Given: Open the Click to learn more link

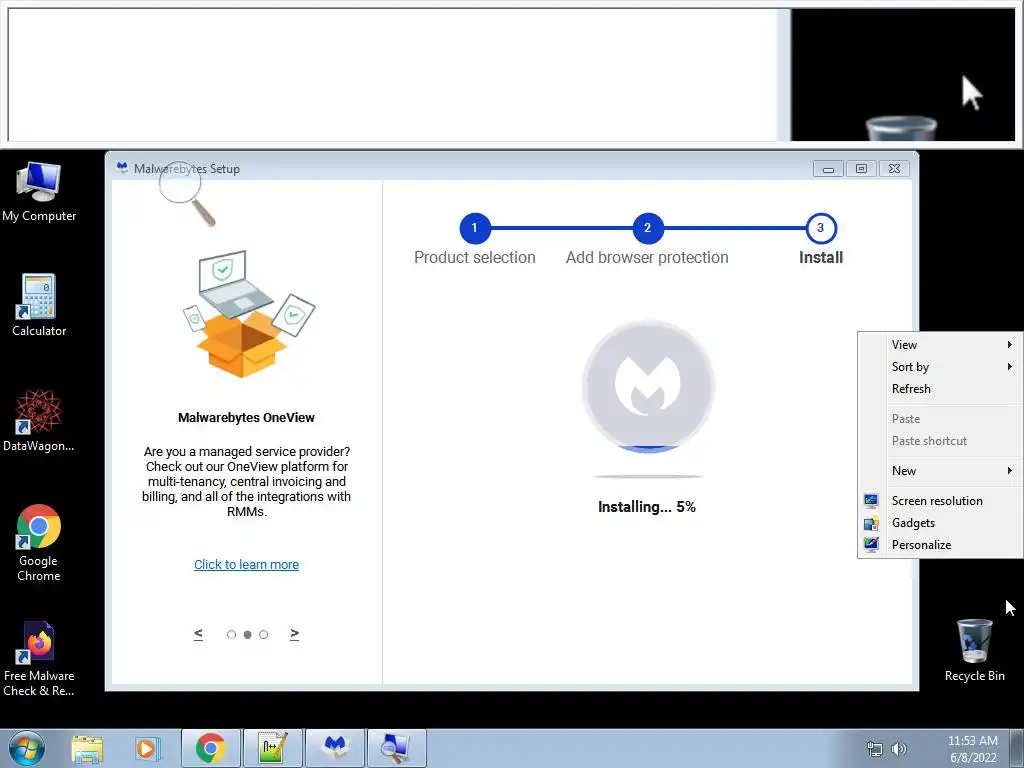Looking at the screenshot, I should [246, 564].
